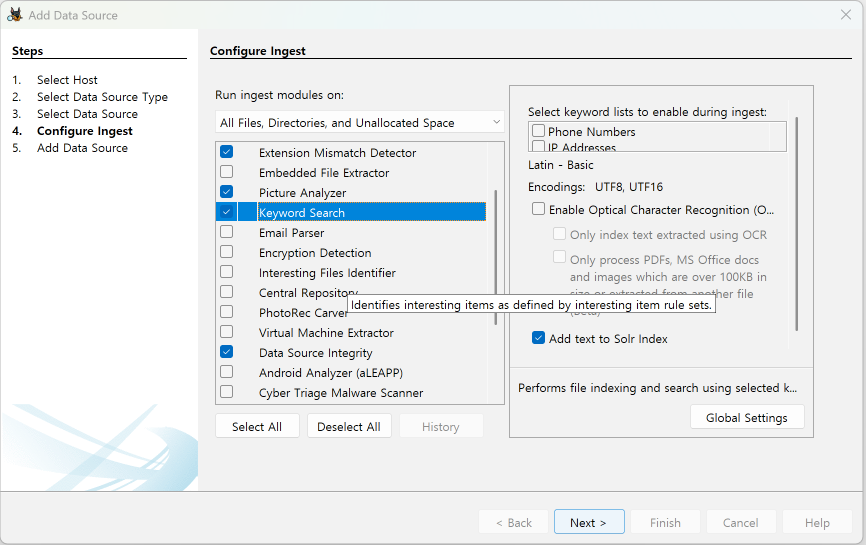Open the Run ingest modules on dropdown
This screenshot has width=866, height=545.
point(360,123)
